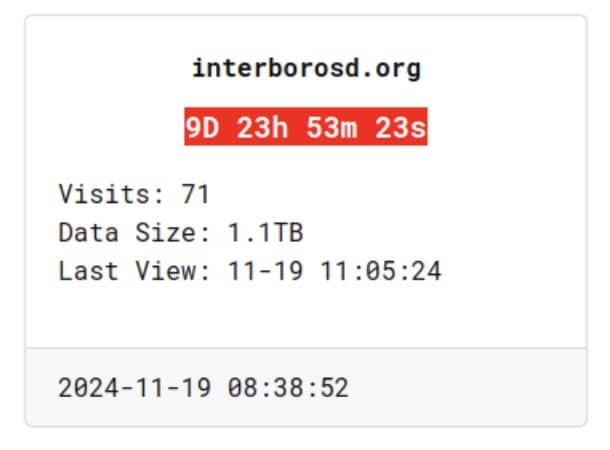Select the 11:05:24 last view time
Screen dimensions: 610x450
pyautogui.click(x=381, y=271)
